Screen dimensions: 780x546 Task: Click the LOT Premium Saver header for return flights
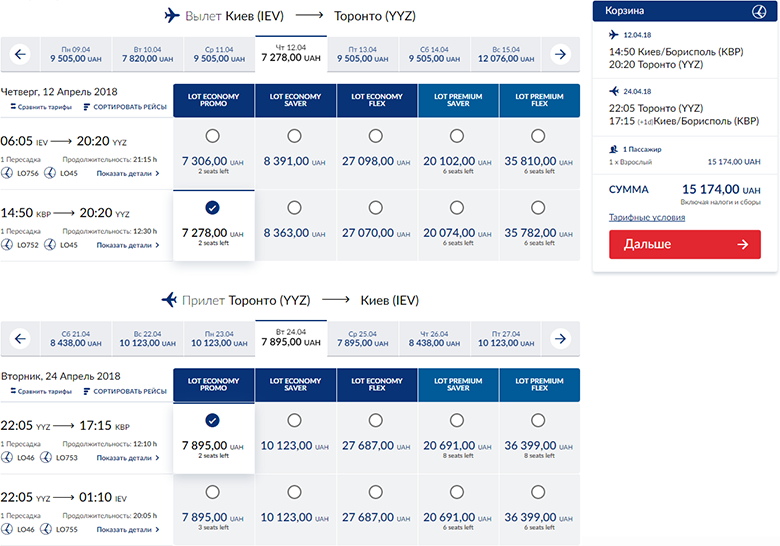click(x=458, y=384)
